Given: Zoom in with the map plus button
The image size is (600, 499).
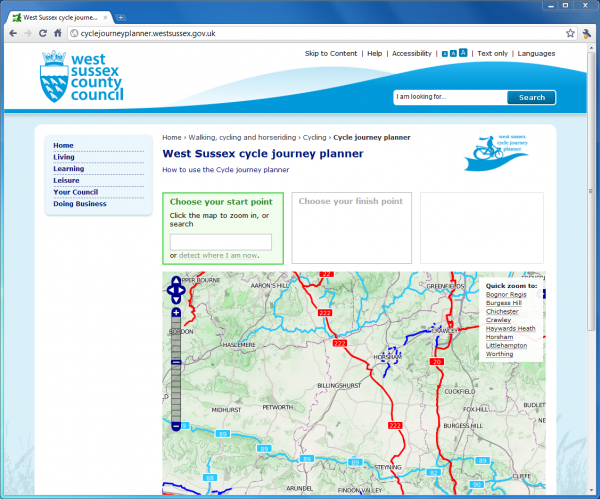Looking at the screenshot, I should pos(176,312).
